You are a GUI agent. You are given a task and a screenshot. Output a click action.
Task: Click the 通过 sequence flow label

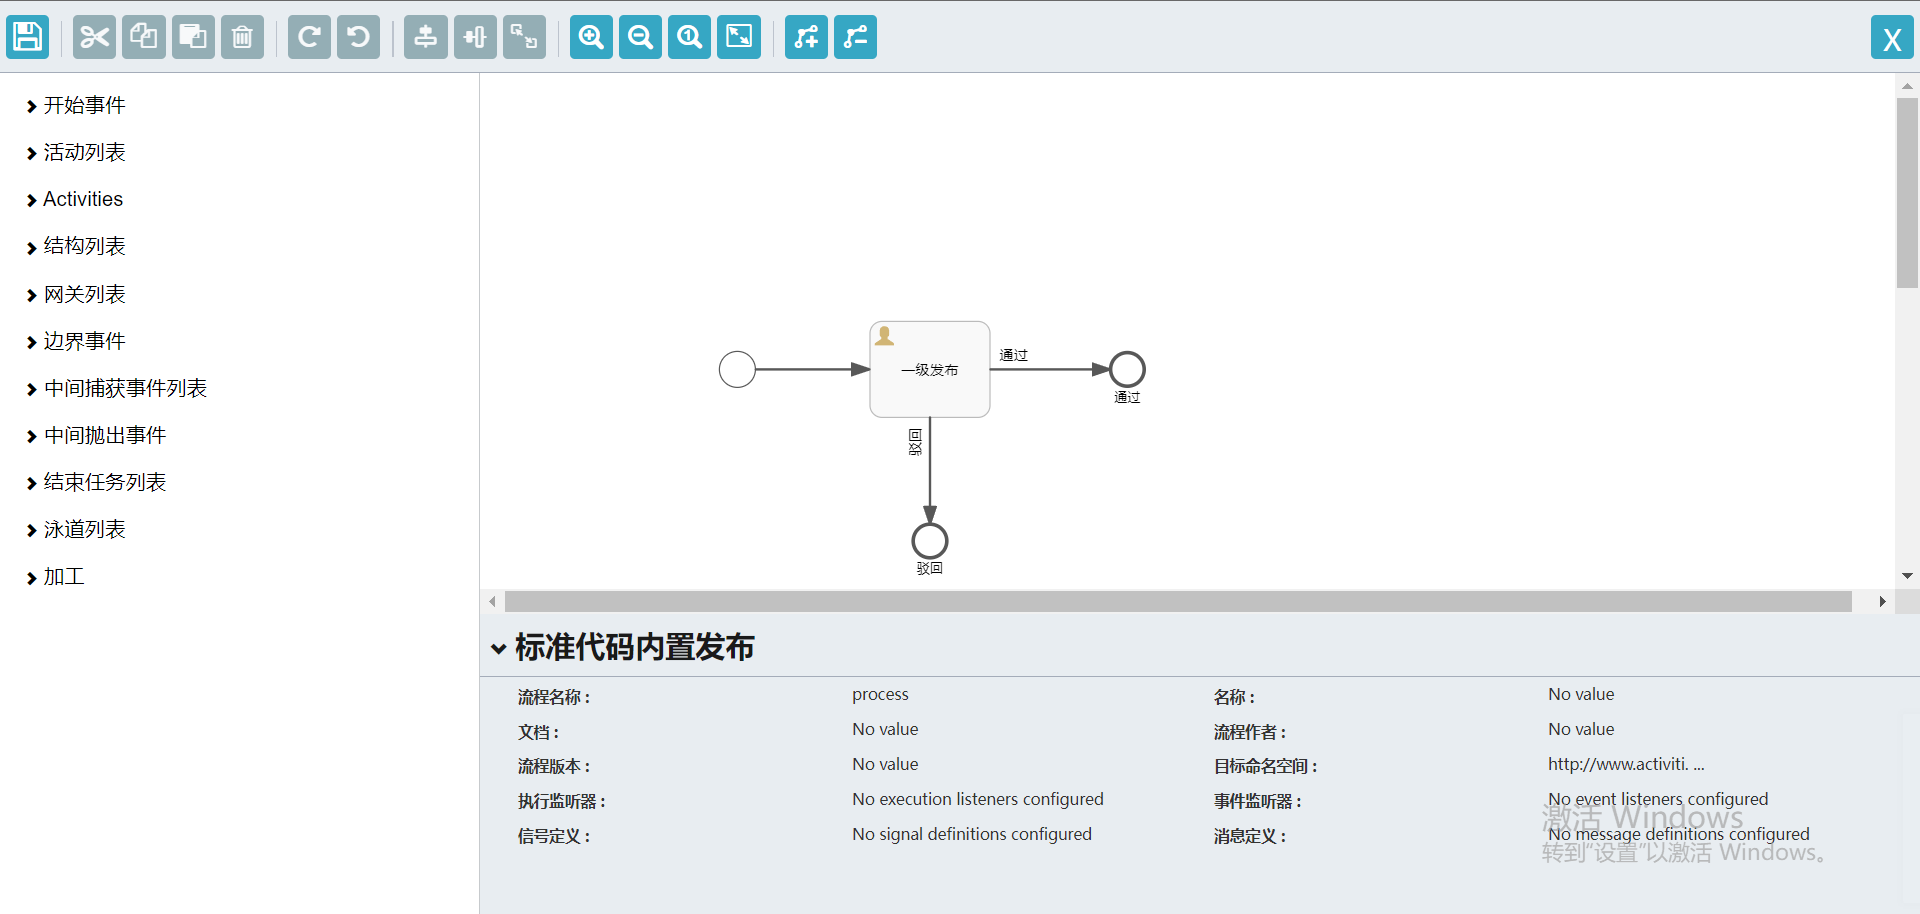[1013, 355]
